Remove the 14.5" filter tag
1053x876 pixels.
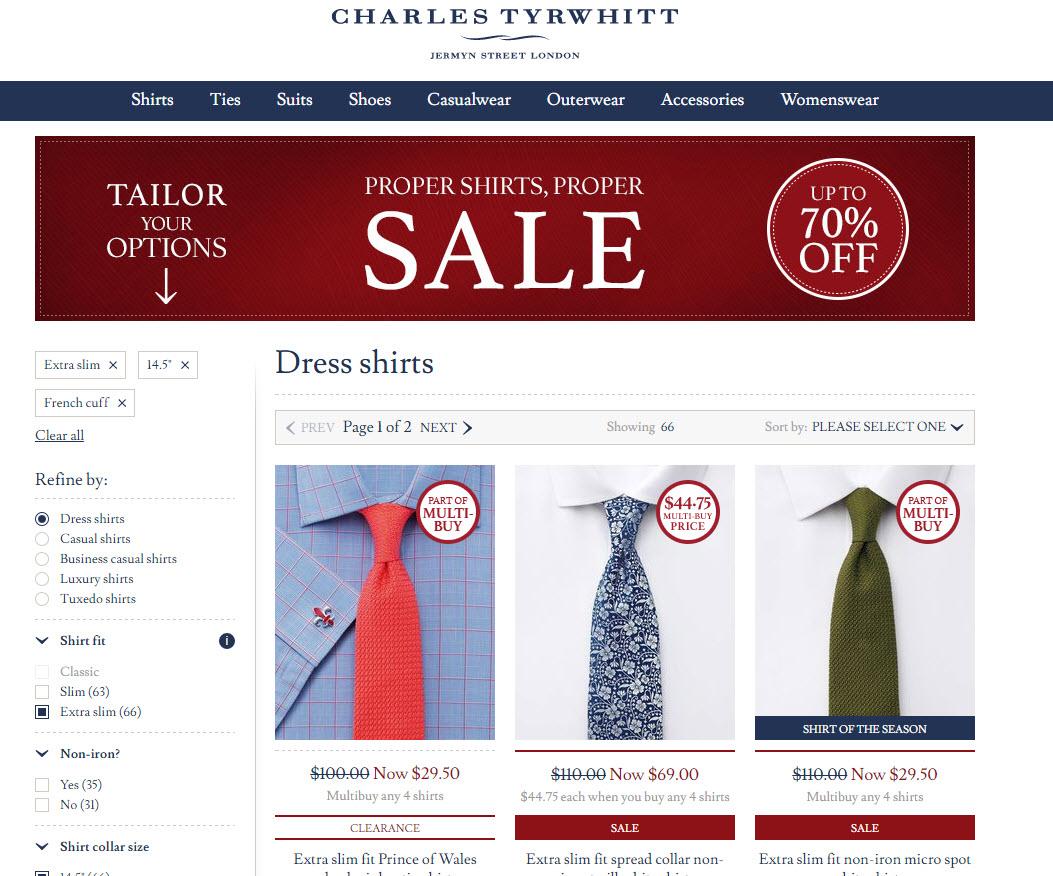click(x=185, y=365)
